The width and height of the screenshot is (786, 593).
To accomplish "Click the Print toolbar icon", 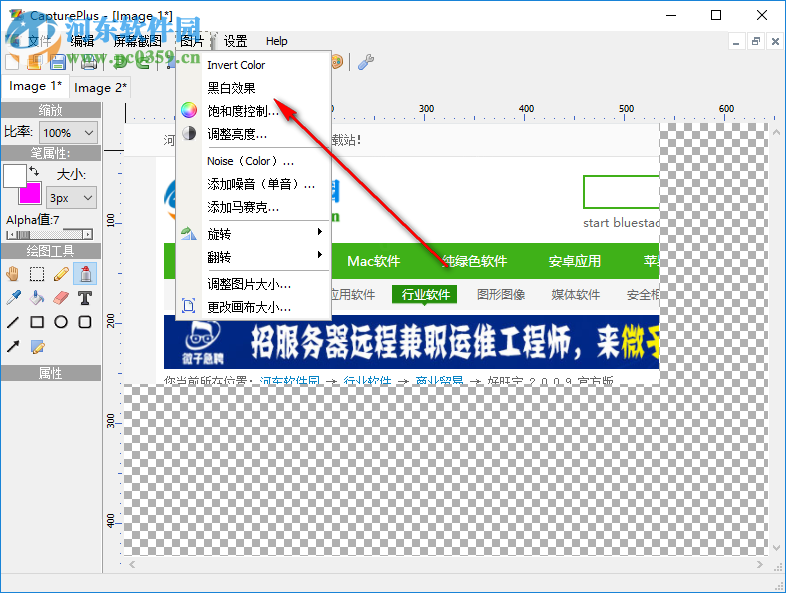I will [x=89, y=63].
